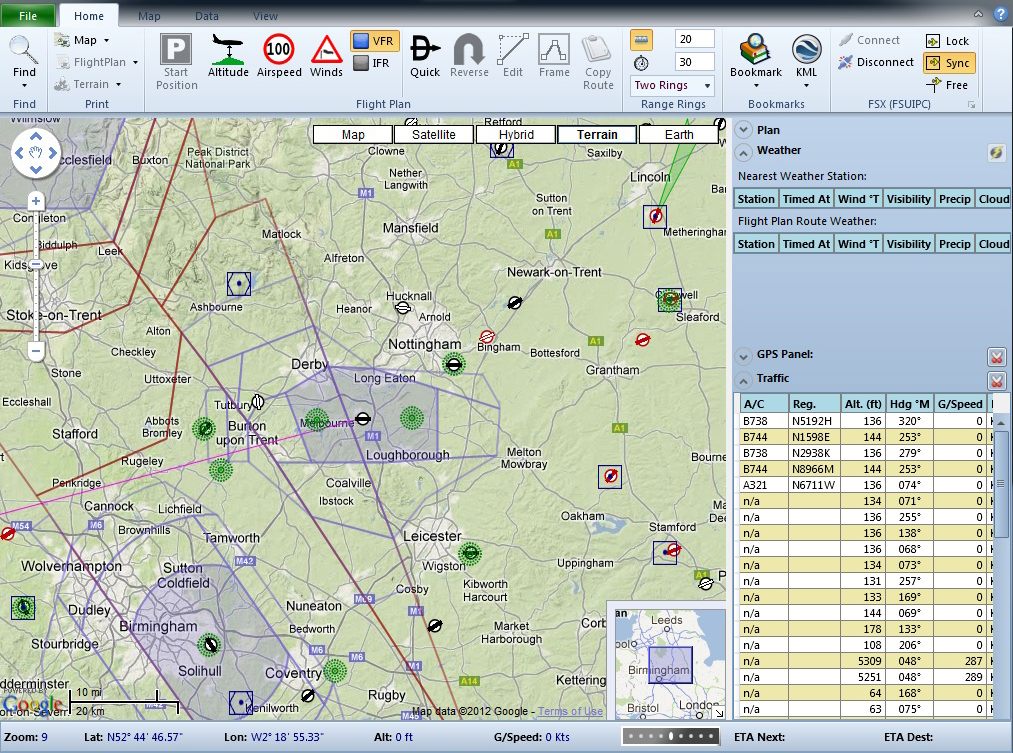Open the Map print dropdown
1013x753 pixels.
pos(82,40)
